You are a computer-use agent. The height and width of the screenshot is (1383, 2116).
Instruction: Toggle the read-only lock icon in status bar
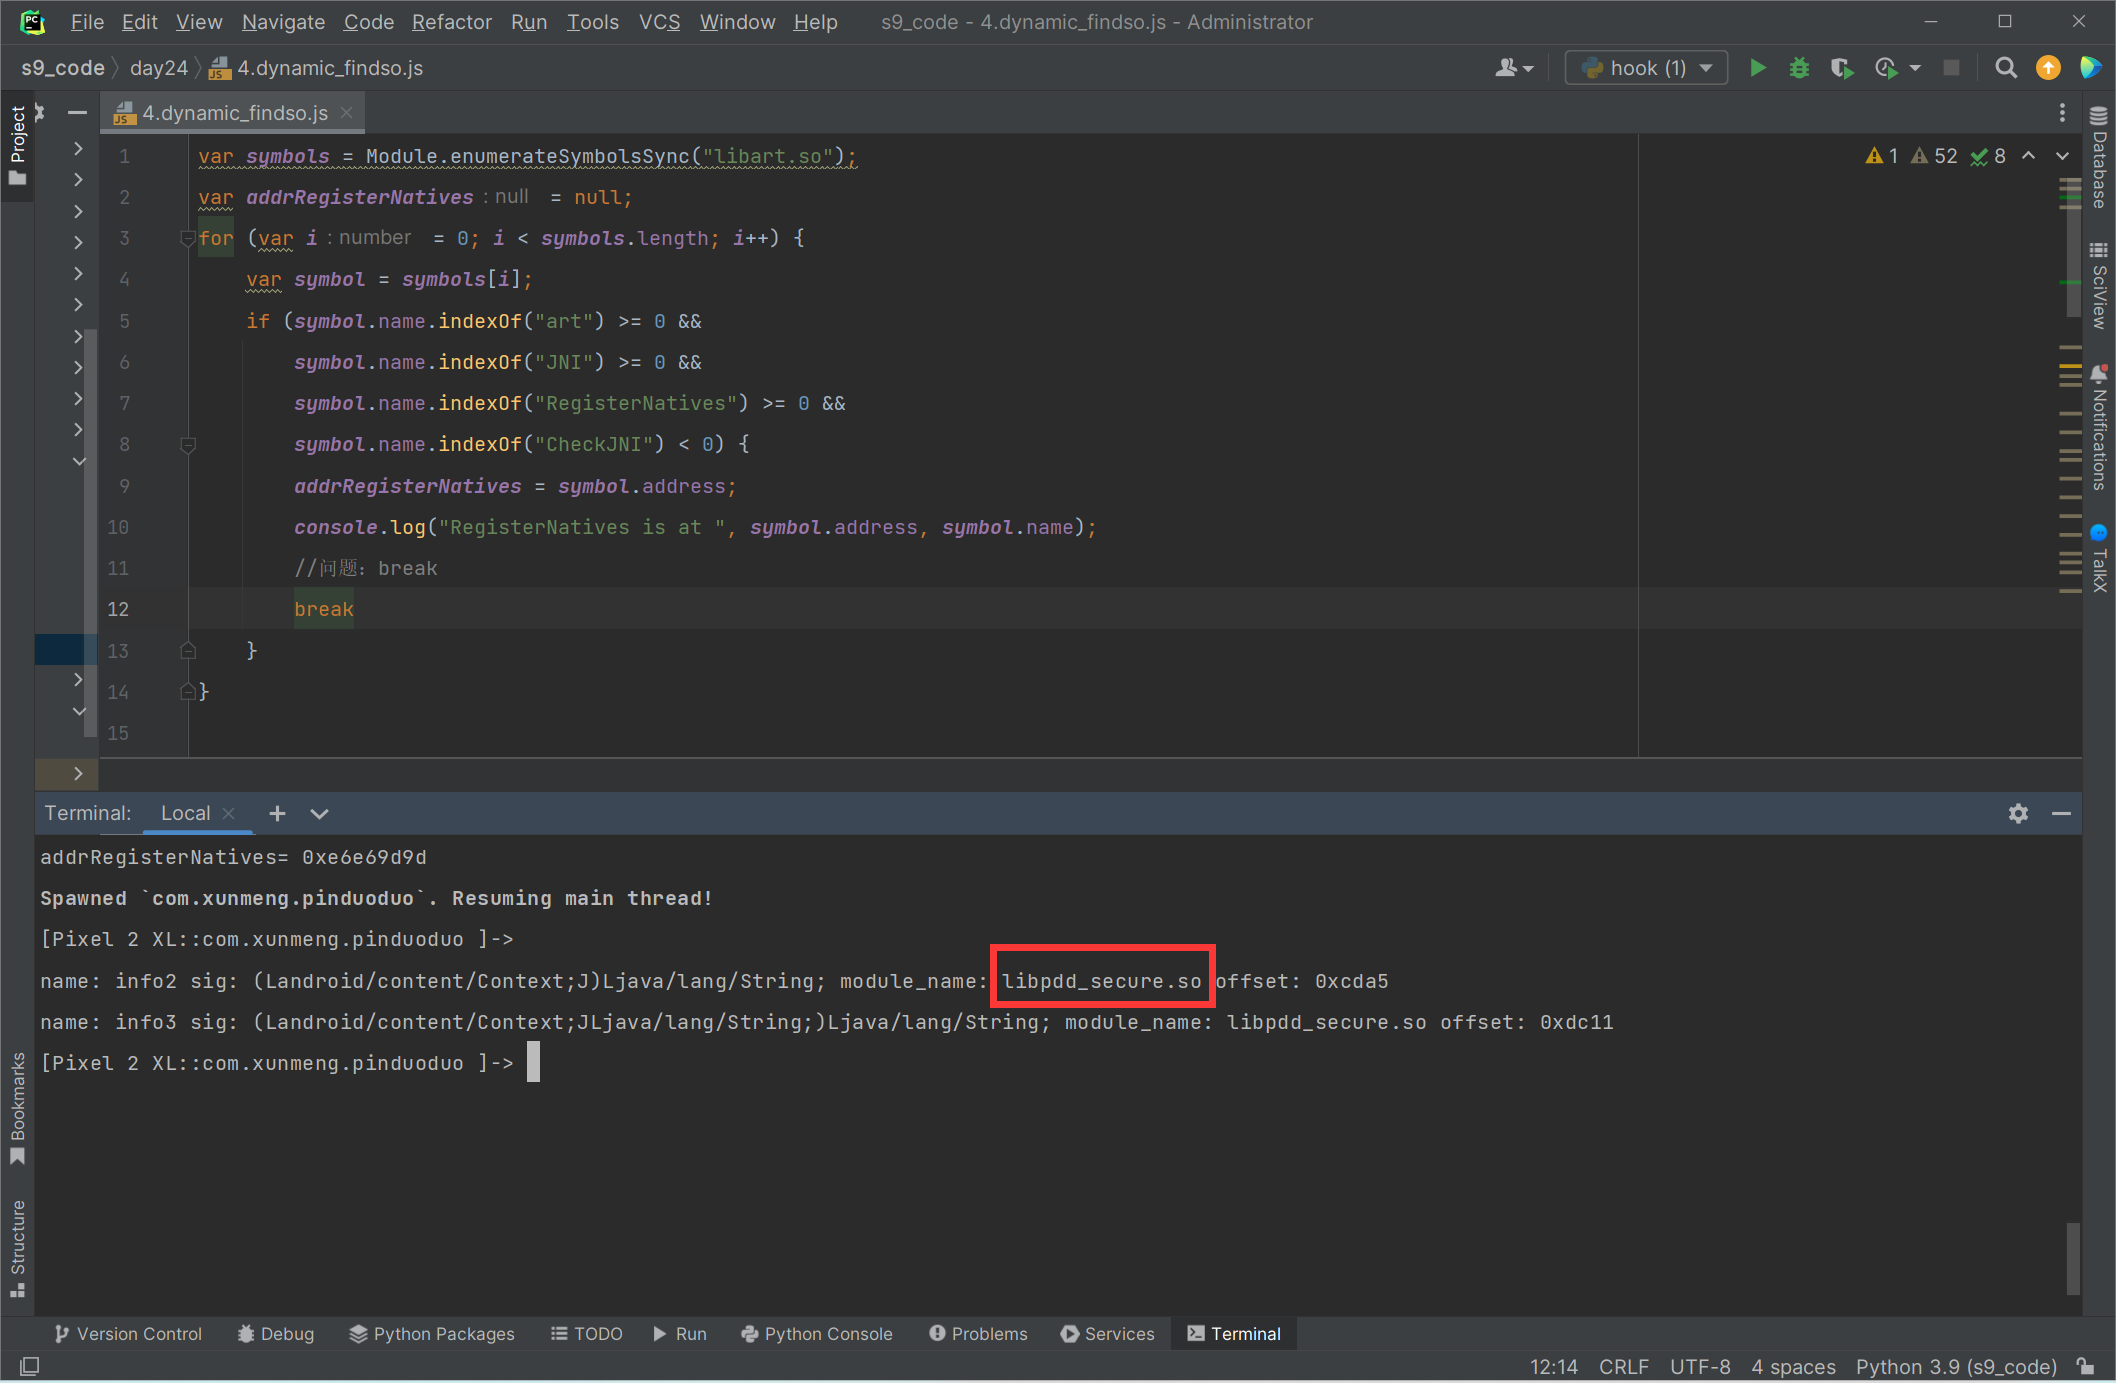pos(2086,1366)
